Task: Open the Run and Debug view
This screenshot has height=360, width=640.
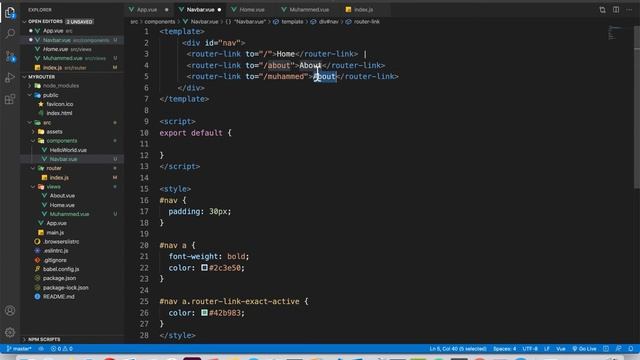Action: click(10, 78)
